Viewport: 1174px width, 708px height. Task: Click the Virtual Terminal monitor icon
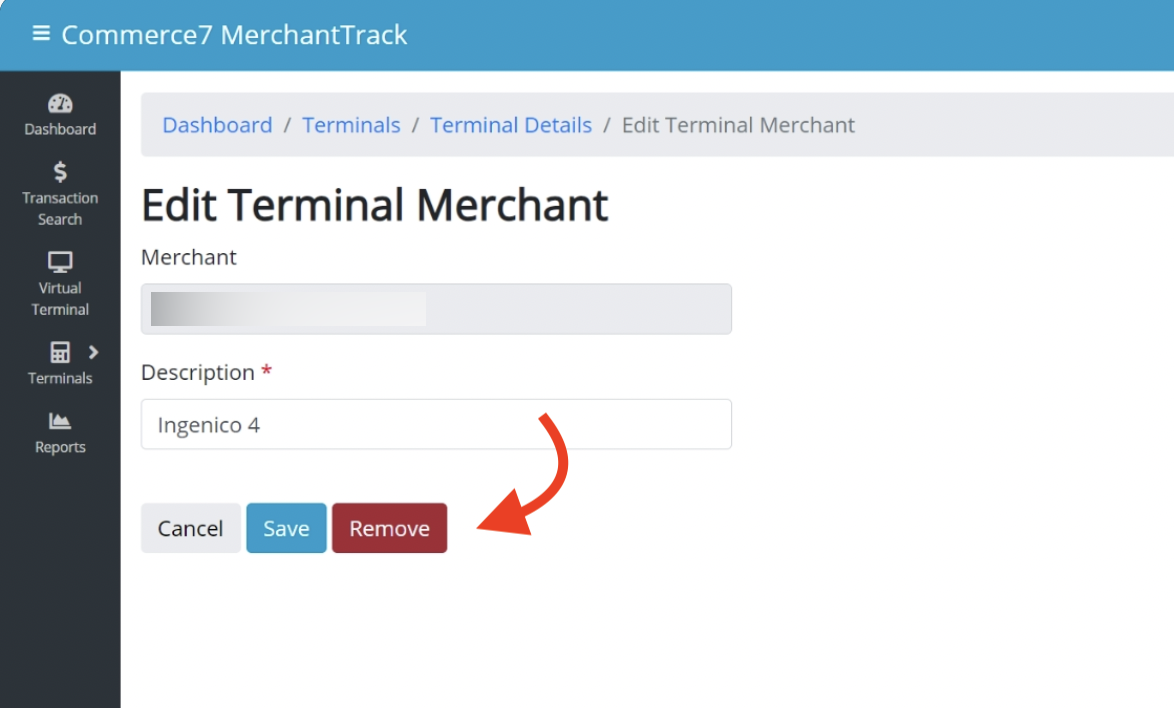60,262
